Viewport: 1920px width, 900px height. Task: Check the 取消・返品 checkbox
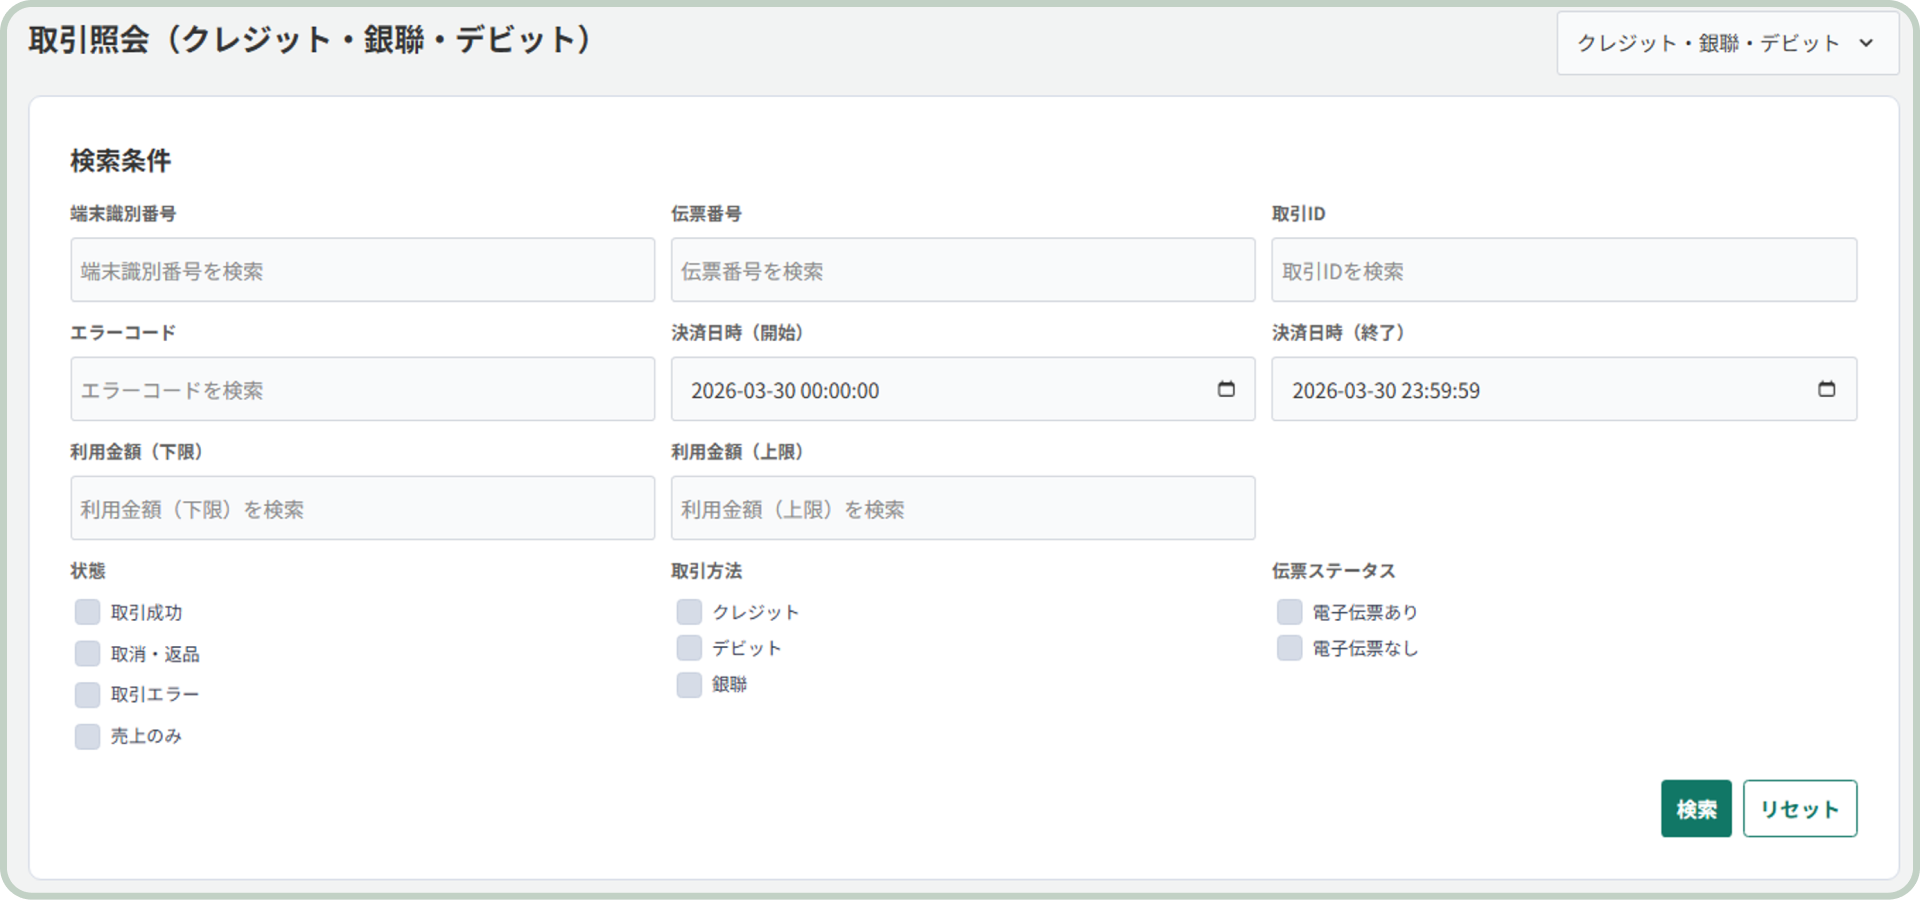[88, 654]
